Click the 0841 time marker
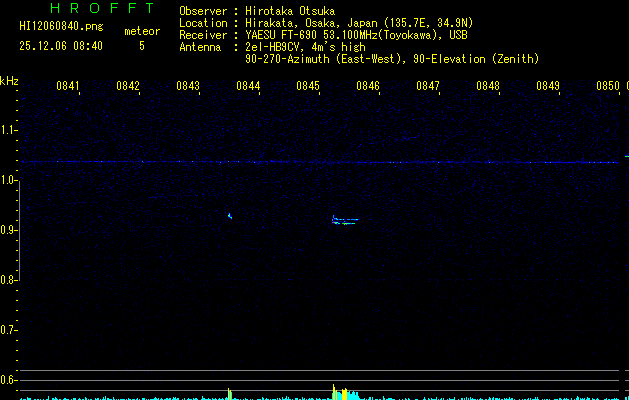 click(x=68, y=87)
